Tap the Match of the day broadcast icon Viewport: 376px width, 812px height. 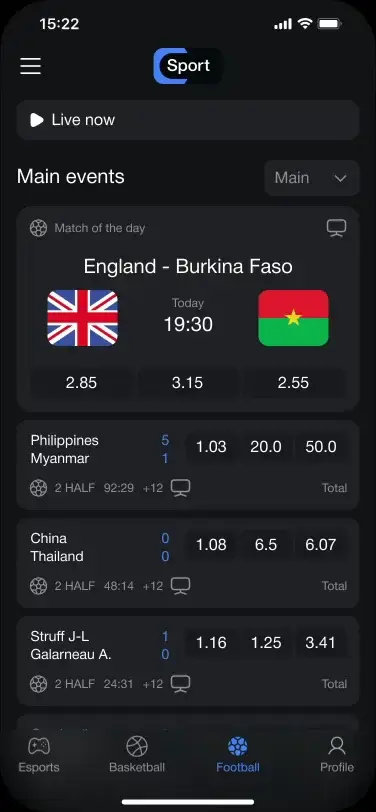click(x=337, y=228)
